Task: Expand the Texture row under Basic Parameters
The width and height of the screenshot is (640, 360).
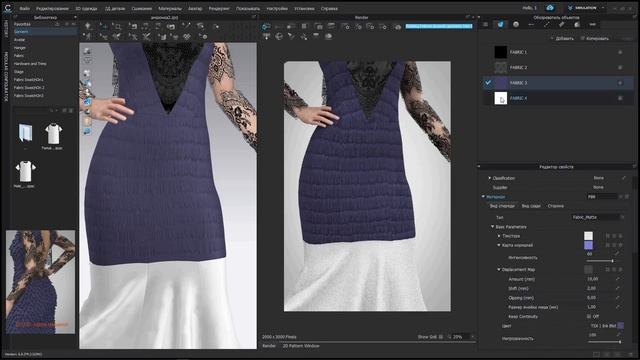Action: (x=499, y=236)
